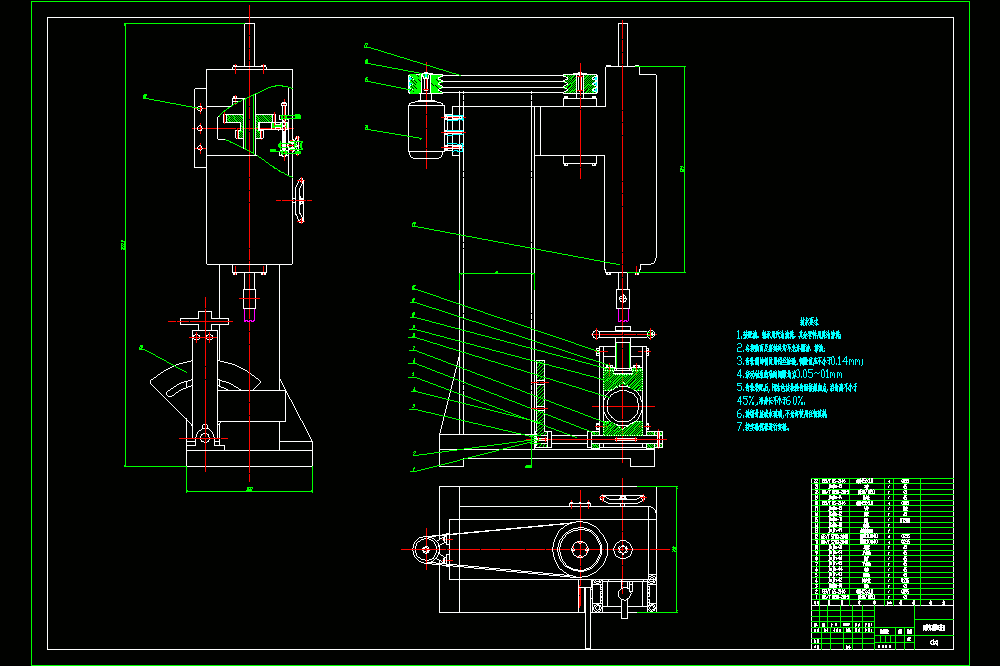
Task: Click the top row of the parts list table
Action: 882,481
